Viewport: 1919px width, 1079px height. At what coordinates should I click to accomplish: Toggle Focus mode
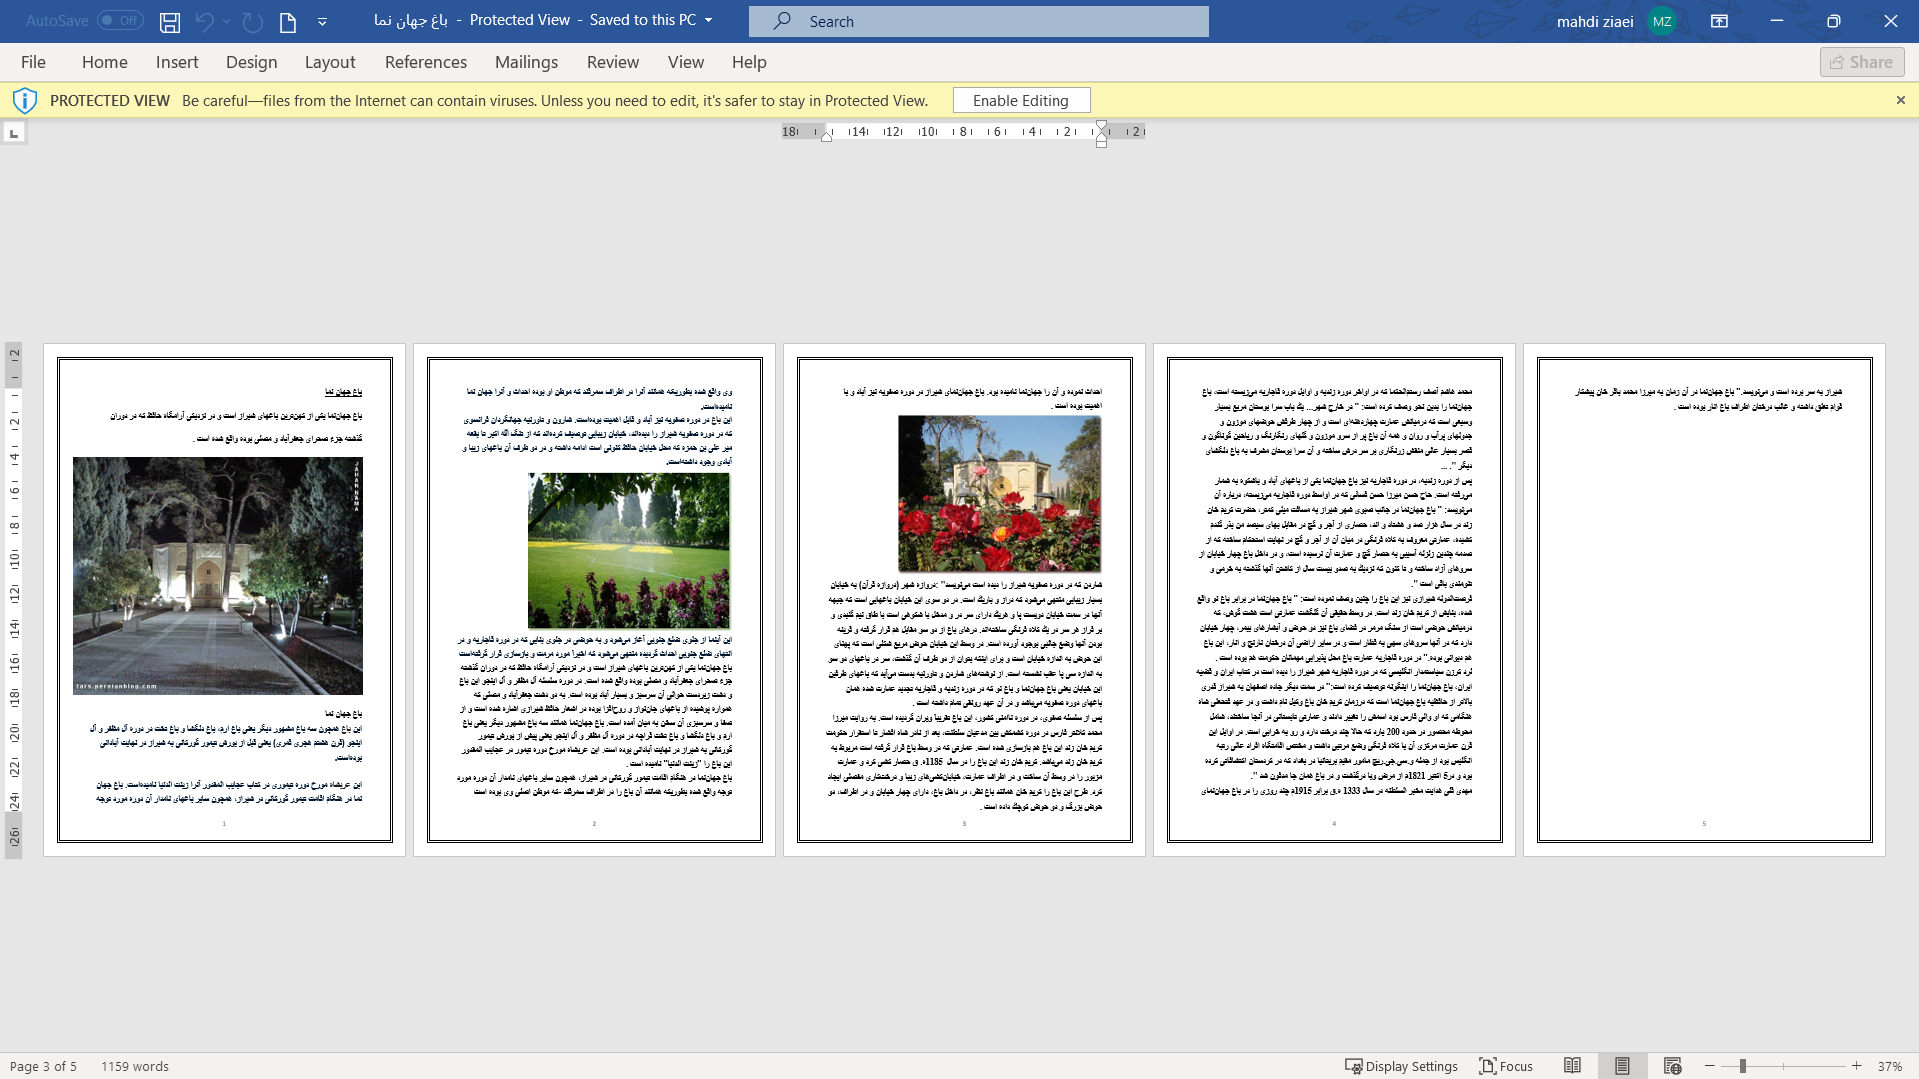pyautogui.click(x=1506, y=1066)
